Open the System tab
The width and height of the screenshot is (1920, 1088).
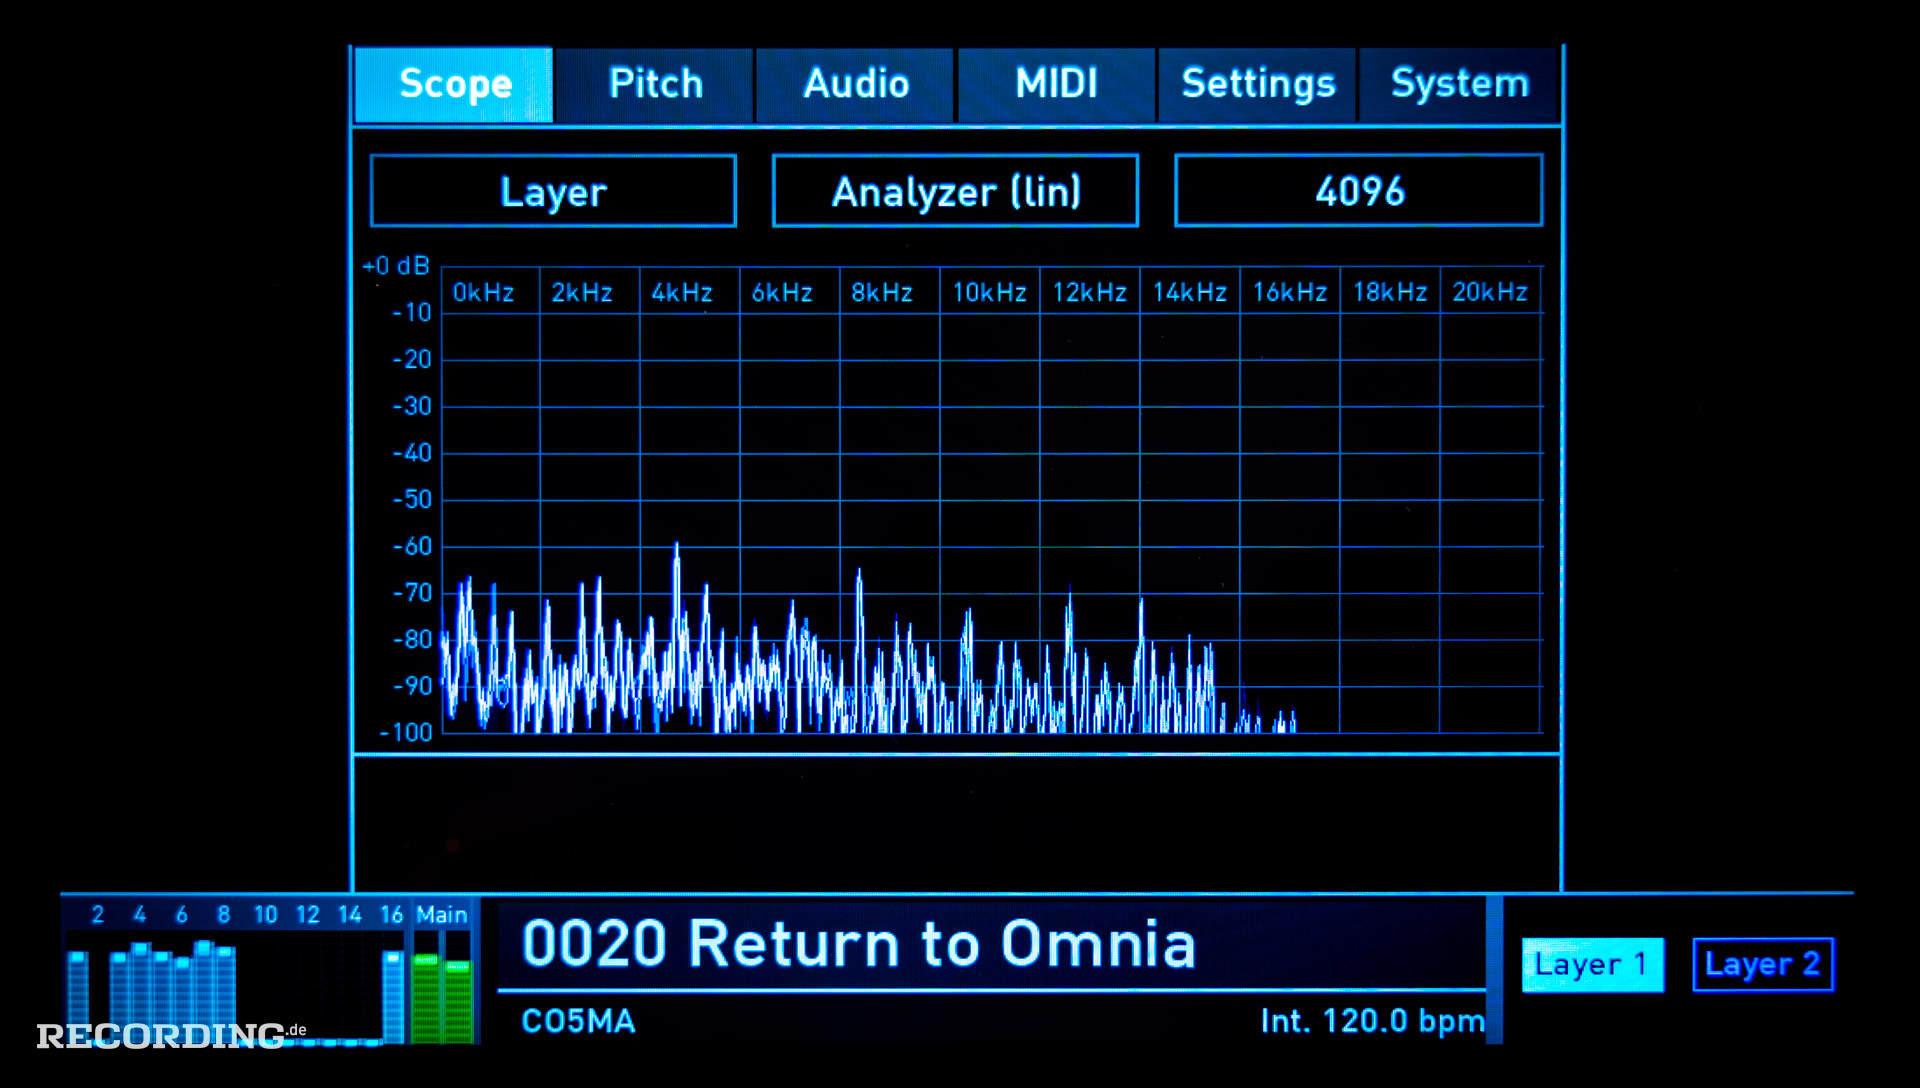[x=1459, y=84]
